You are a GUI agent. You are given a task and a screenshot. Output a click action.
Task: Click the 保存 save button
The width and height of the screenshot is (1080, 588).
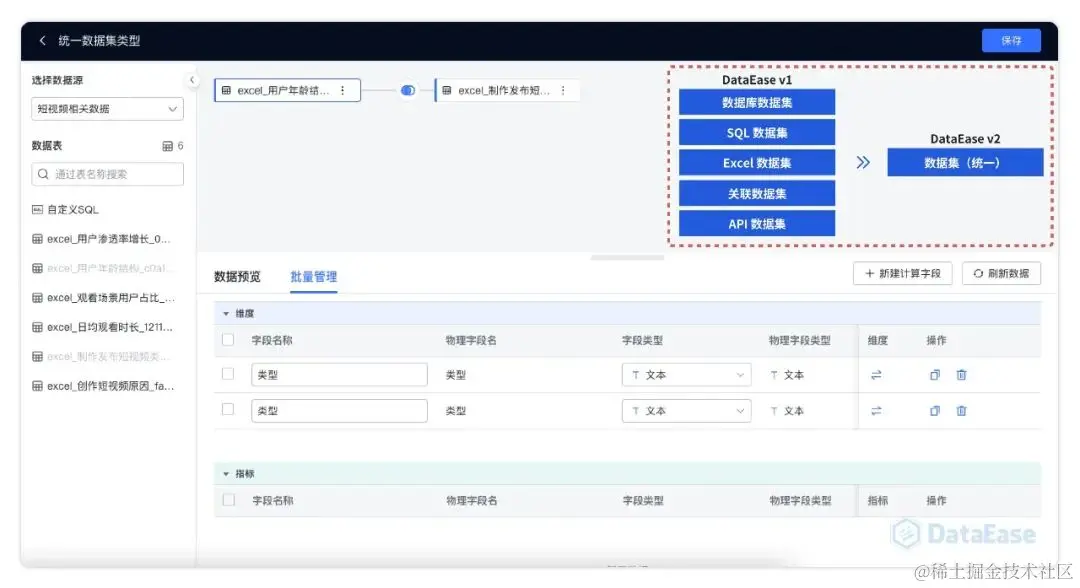coord(1010,41)
